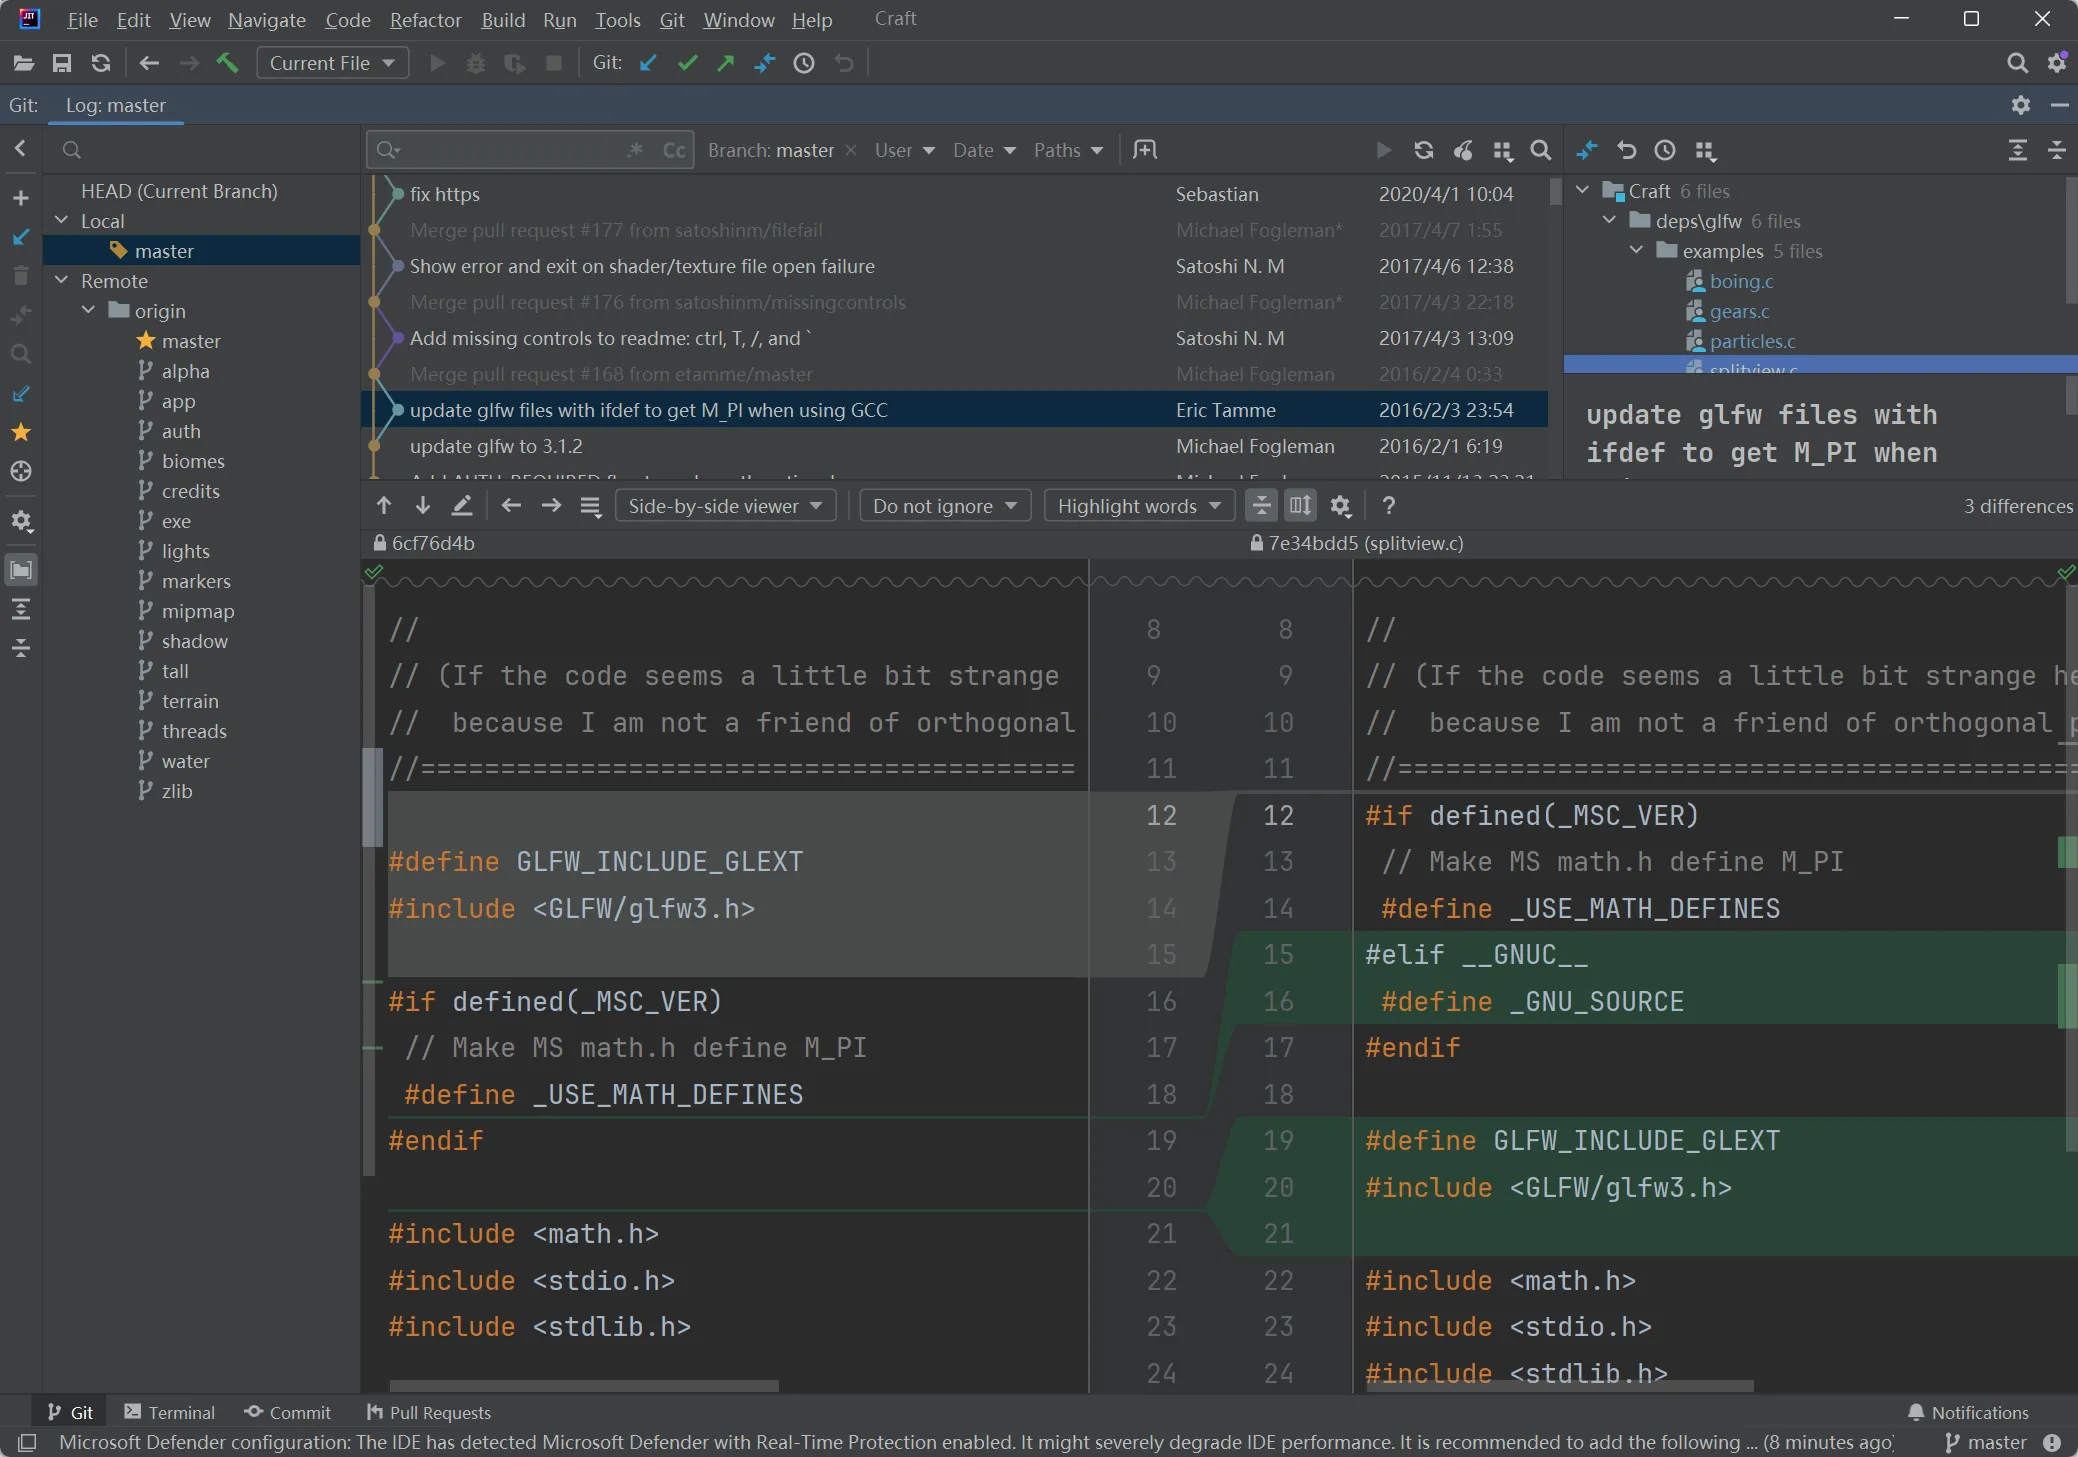Open the Navigate menu

(266, 20)
